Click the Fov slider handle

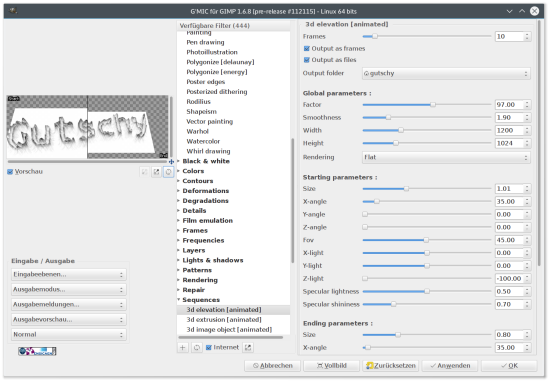coord(426,240)
